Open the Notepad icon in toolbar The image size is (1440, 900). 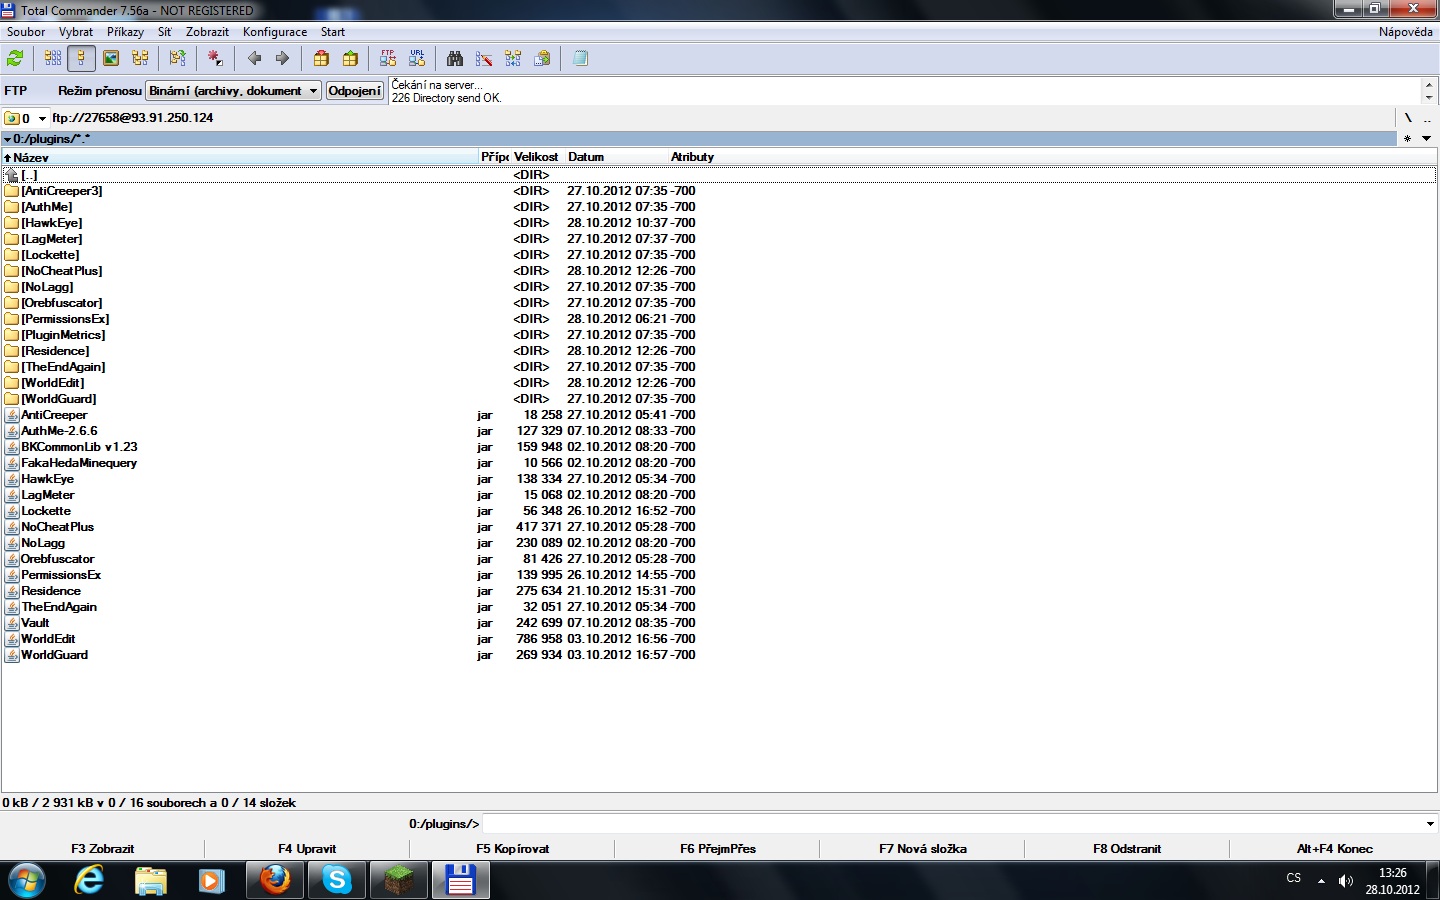[x=580, y=59]
